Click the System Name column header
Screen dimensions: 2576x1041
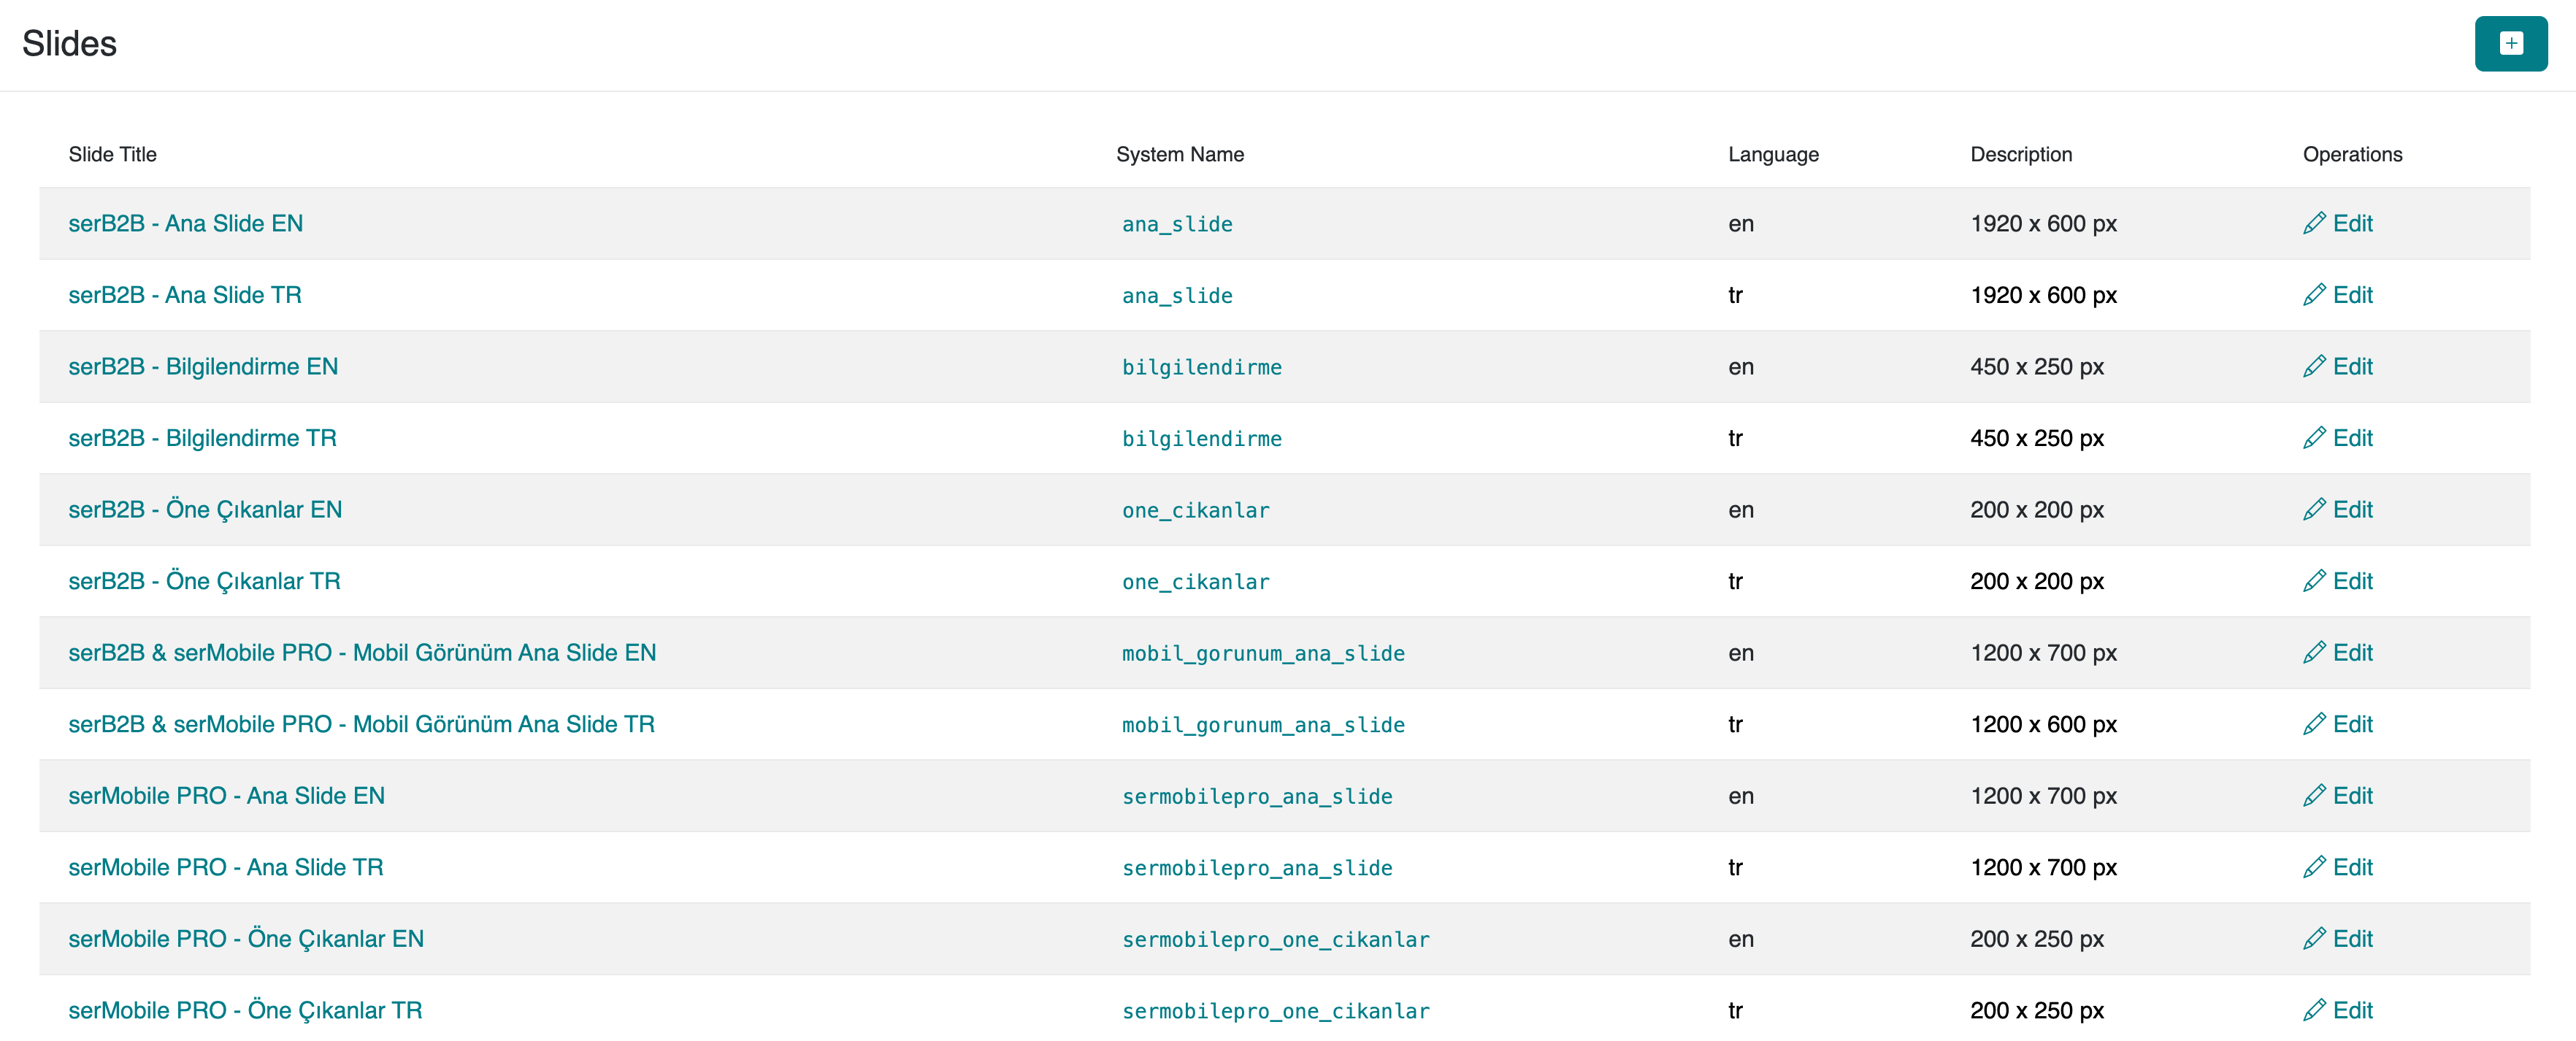(x=1179, y=154)
